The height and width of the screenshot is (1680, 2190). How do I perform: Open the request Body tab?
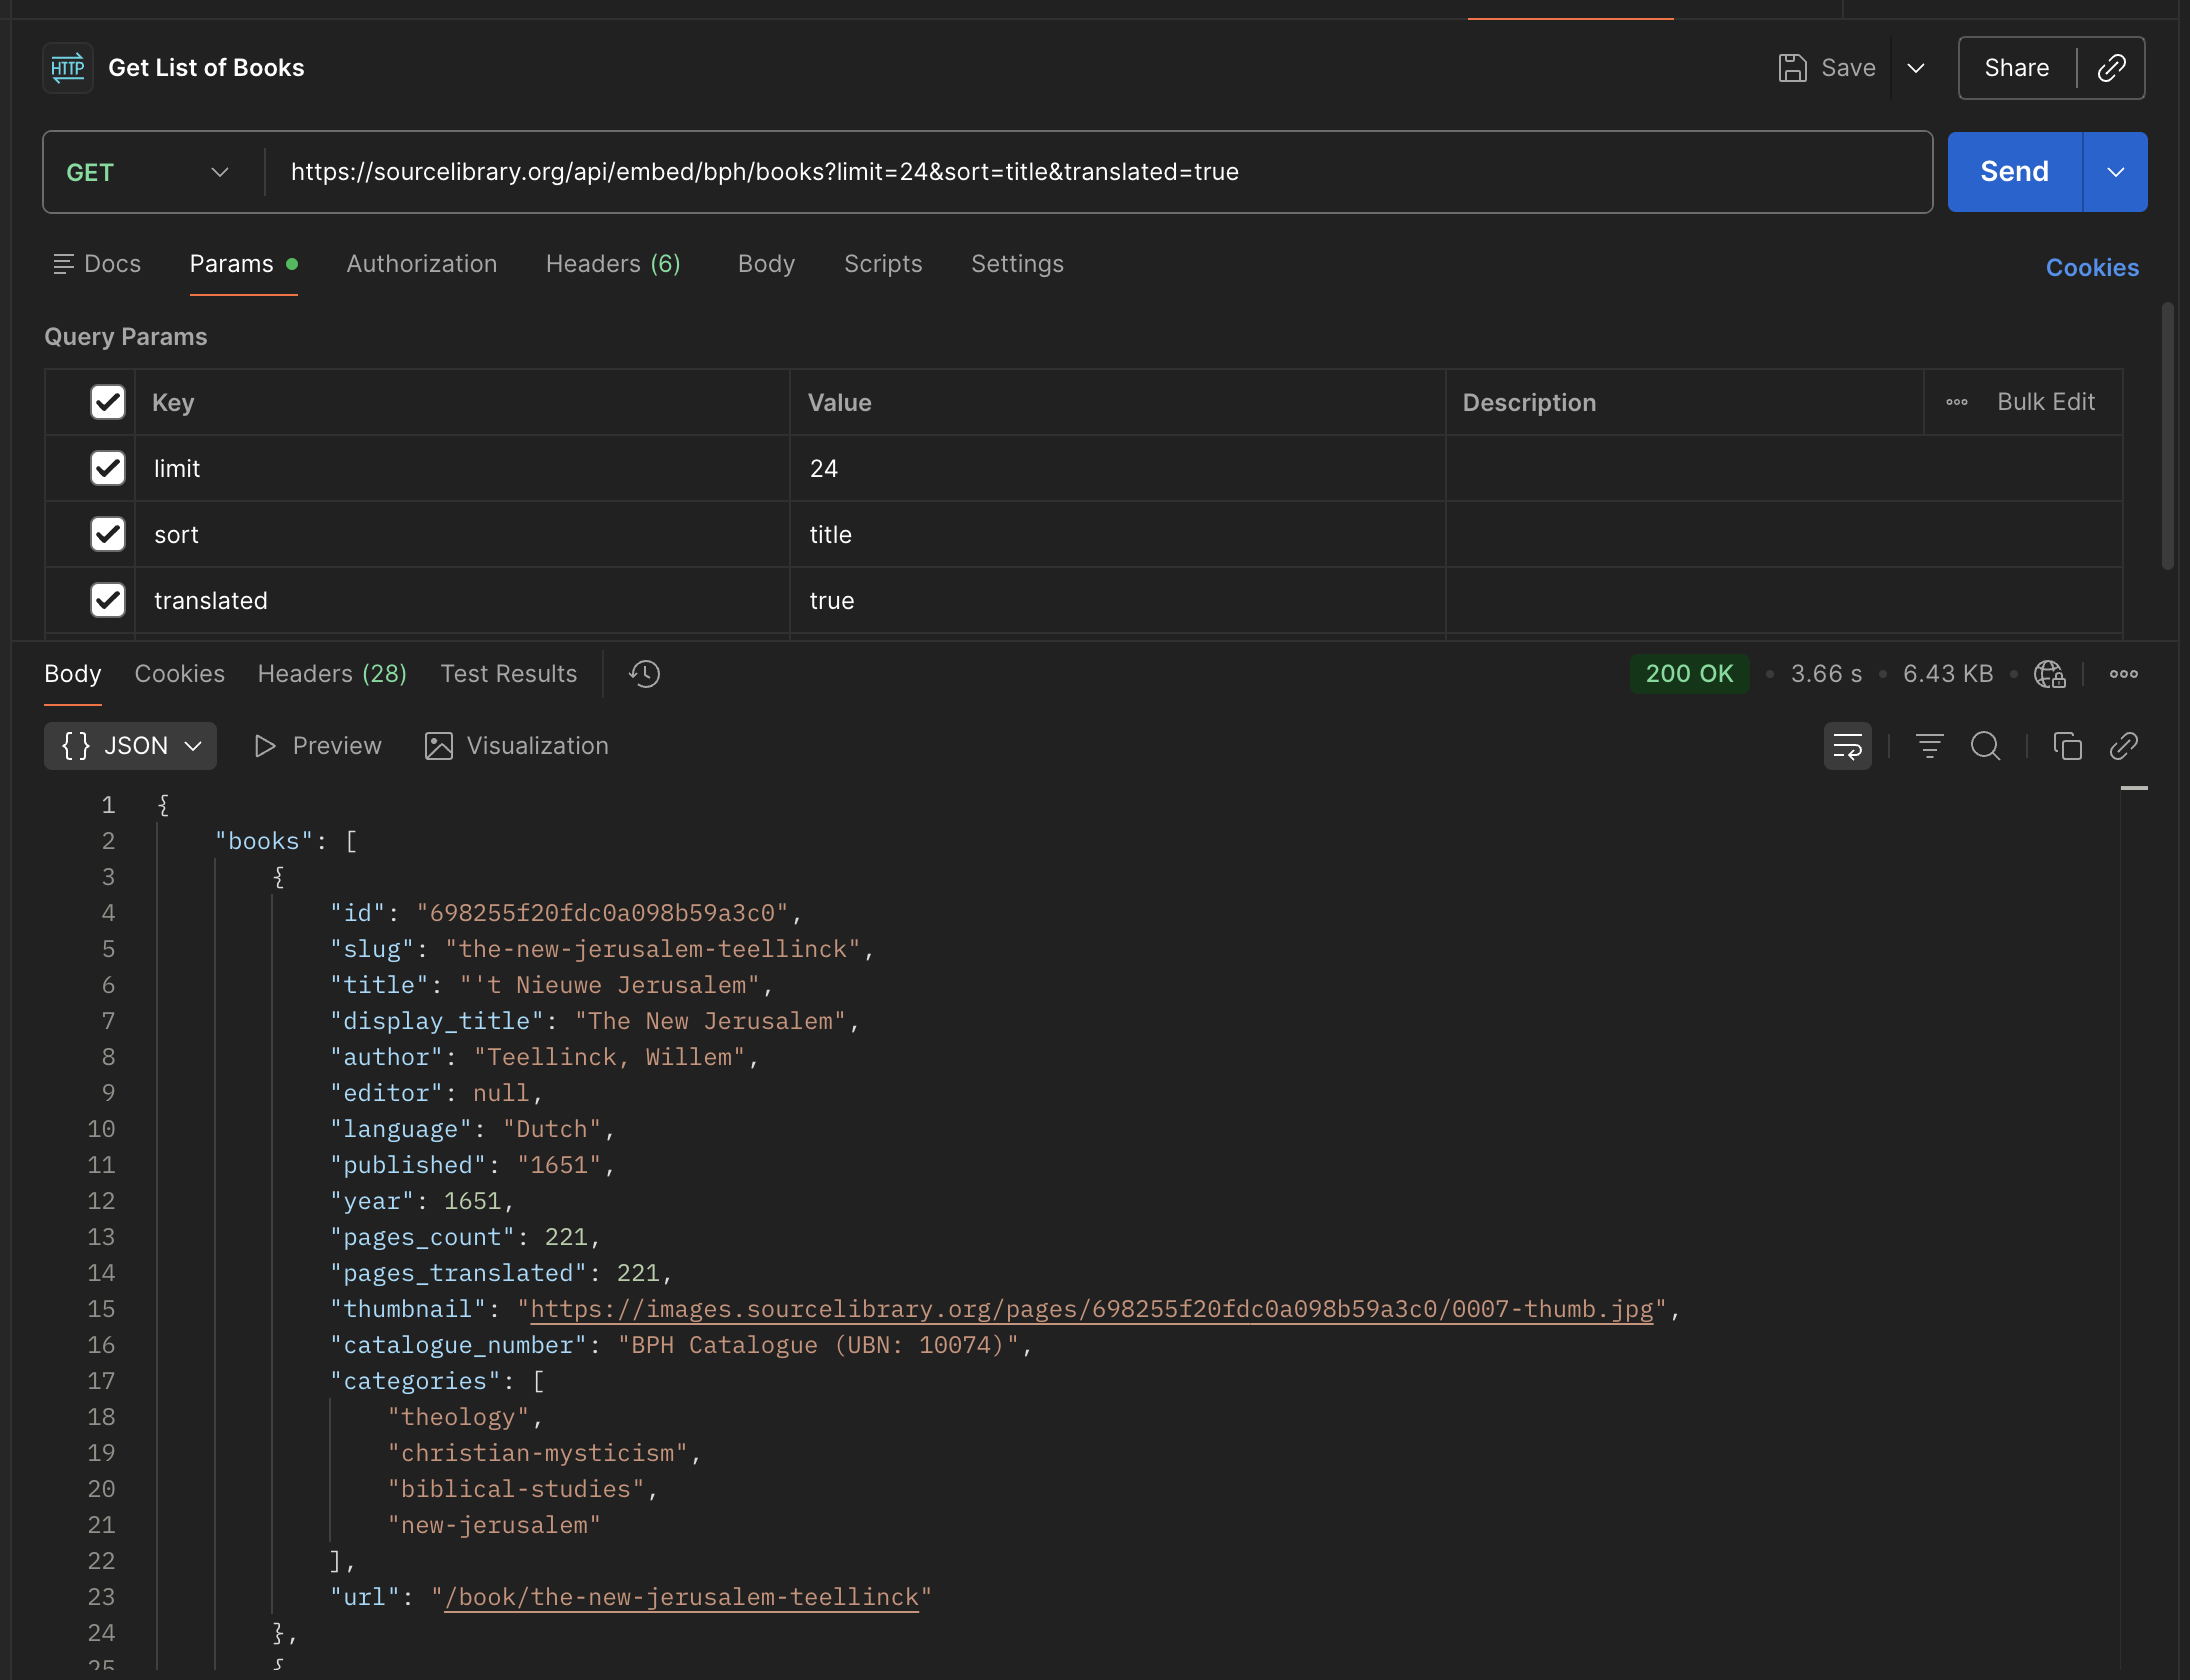click(x=766, y=264)
